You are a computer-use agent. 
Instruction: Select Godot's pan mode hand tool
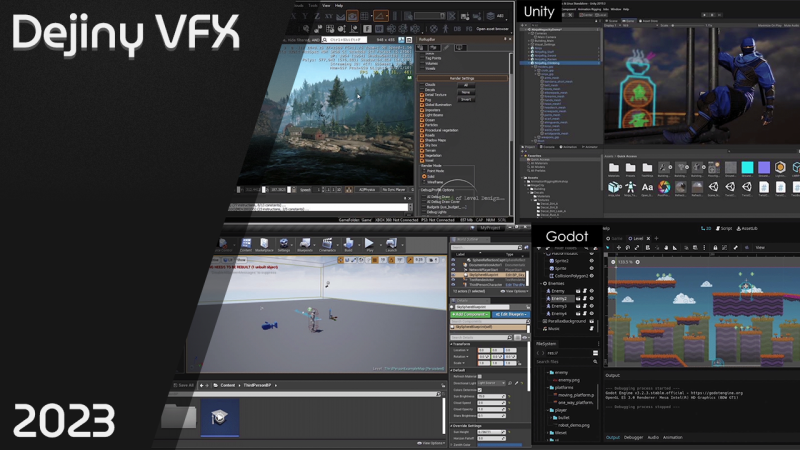[666, 247]
